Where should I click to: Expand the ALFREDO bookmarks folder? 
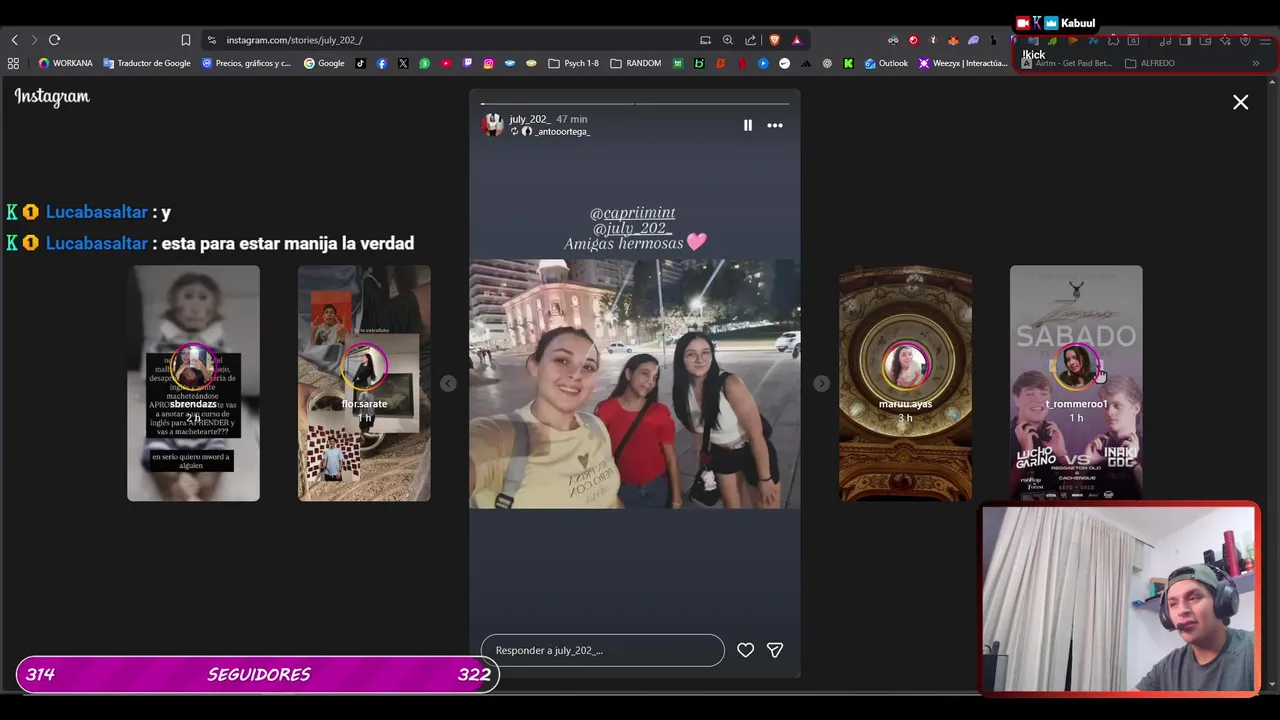1150,63
